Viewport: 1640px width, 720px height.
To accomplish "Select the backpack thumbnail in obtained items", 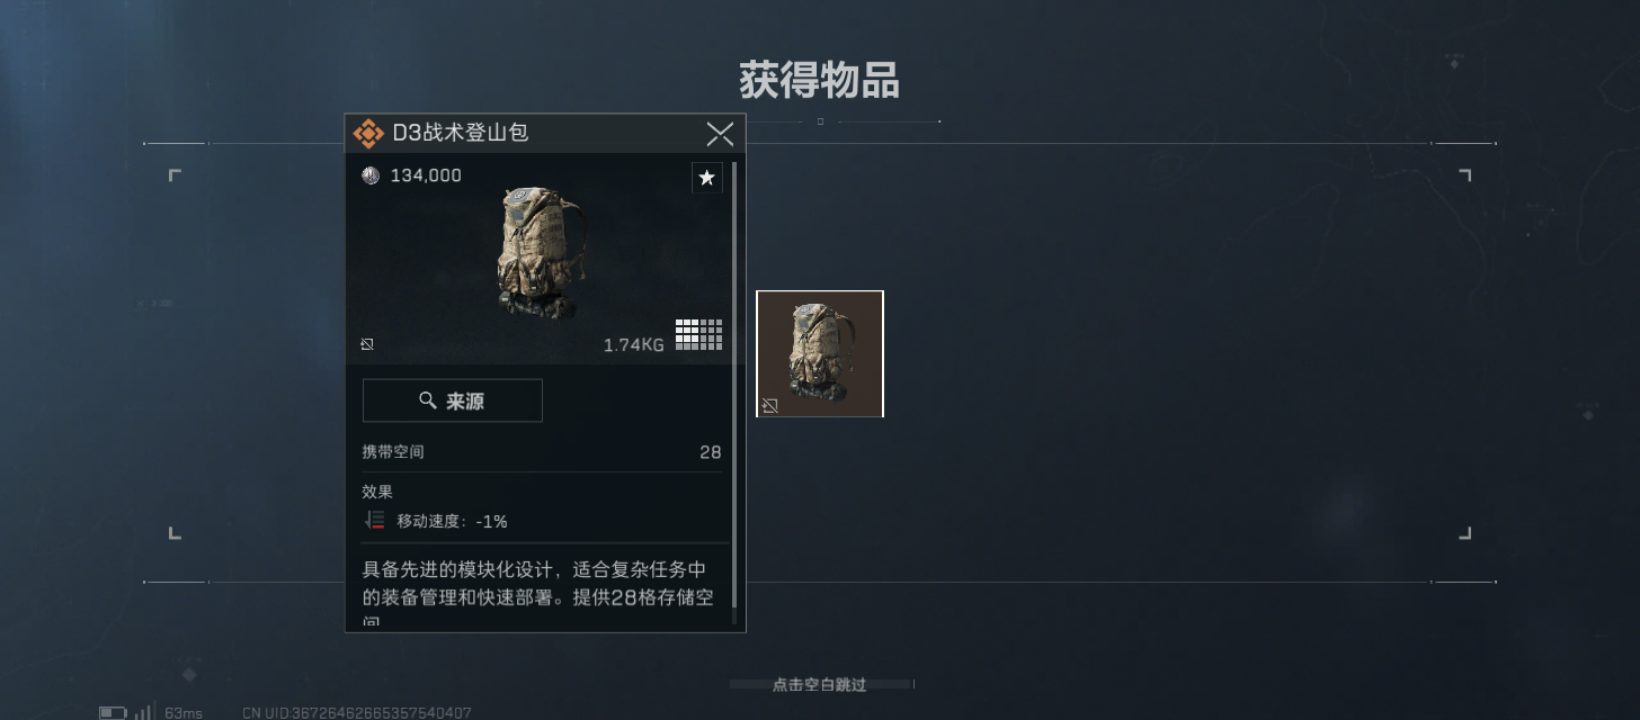I will click(820, 354).
